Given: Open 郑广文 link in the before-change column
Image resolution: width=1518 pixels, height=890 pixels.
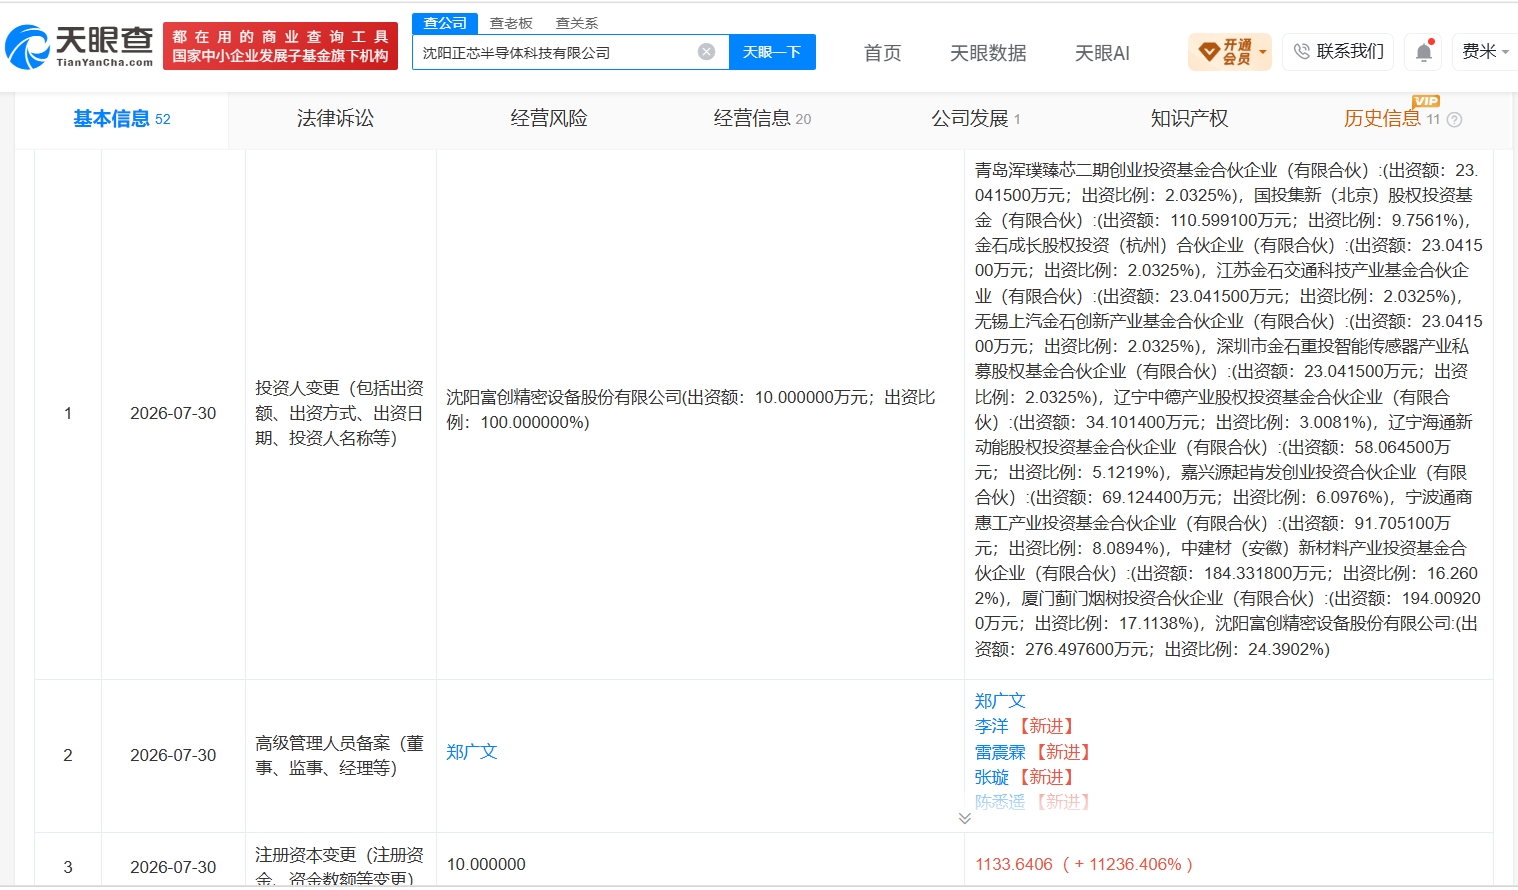Looking at the screenshot, I should point(471,752).
